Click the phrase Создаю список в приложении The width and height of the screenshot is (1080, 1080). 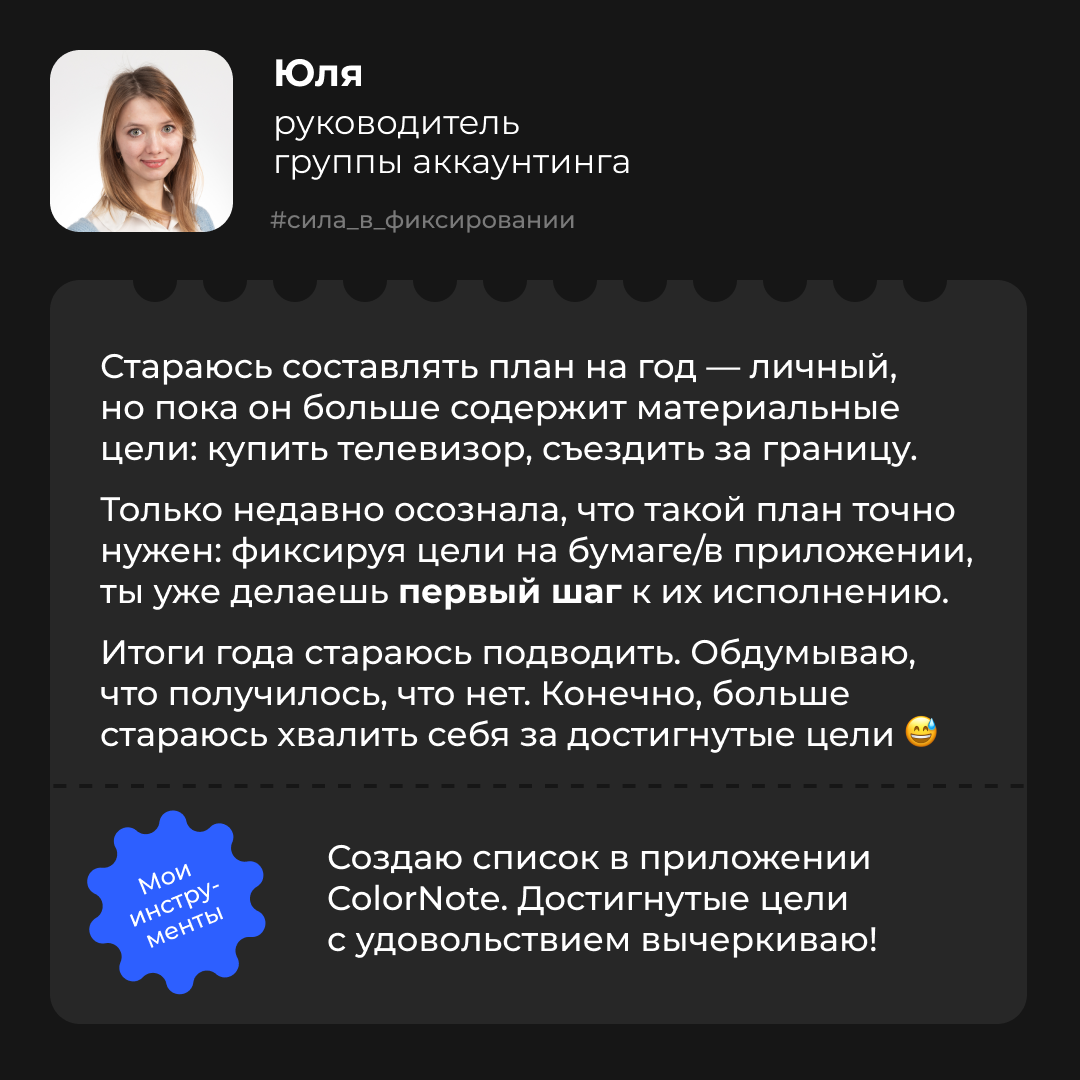tap(599, 858)
